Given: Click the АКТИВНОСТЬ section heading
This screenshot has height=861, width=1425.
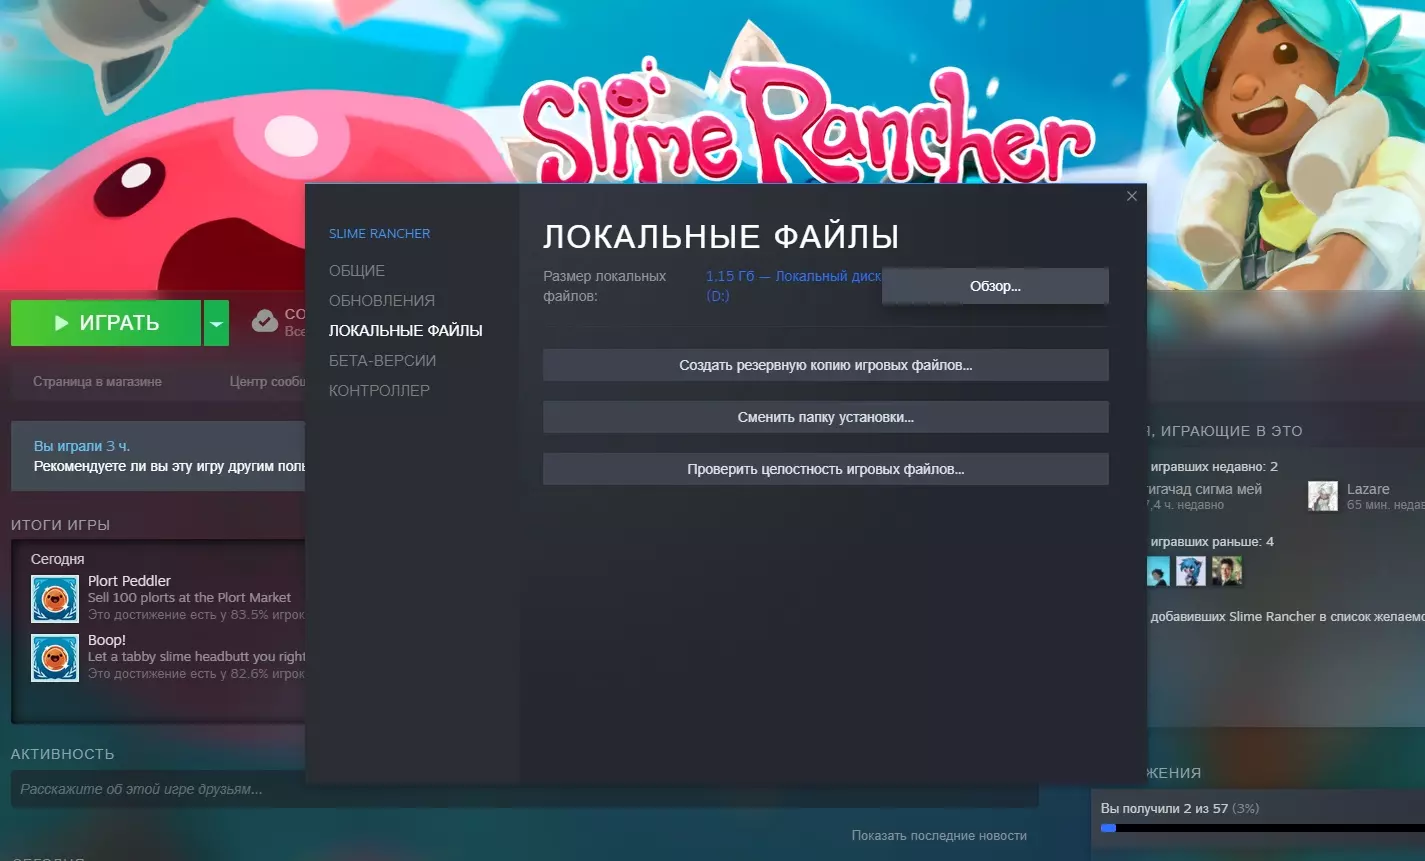Looking at the screenshot, I should pyautogui.click(x=63, y=754).
